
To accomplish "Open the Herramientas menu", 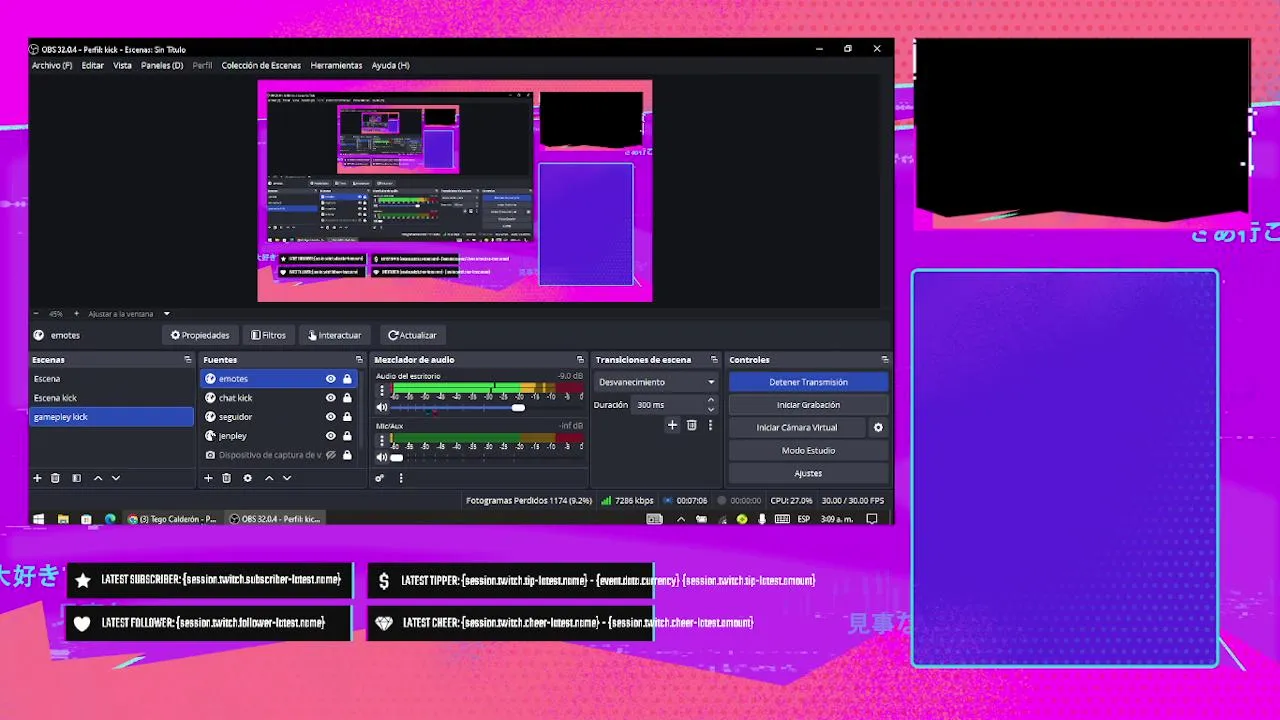I will pos(336,65).
